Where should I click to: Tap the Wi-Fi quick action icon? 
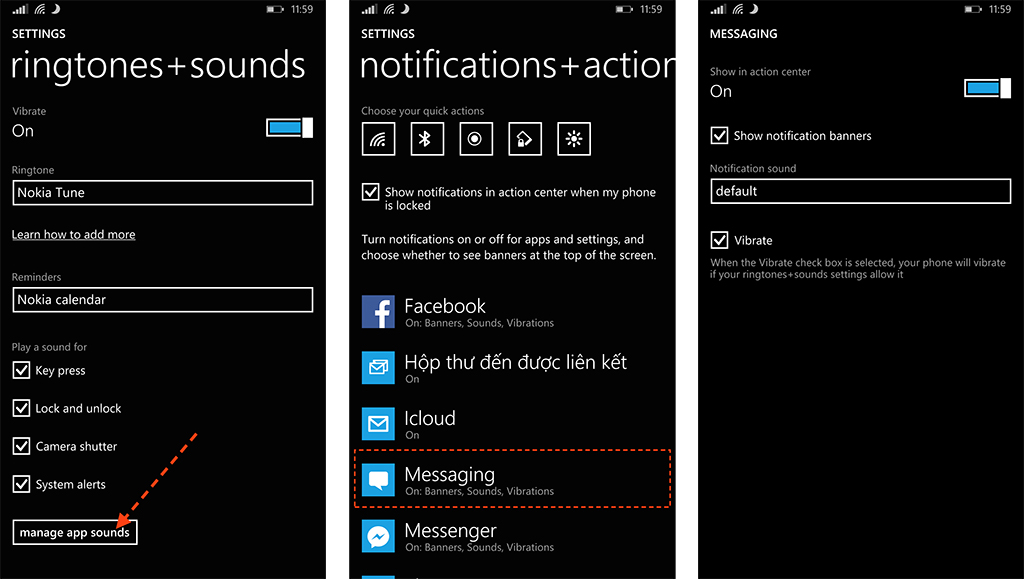pos(378,139)
